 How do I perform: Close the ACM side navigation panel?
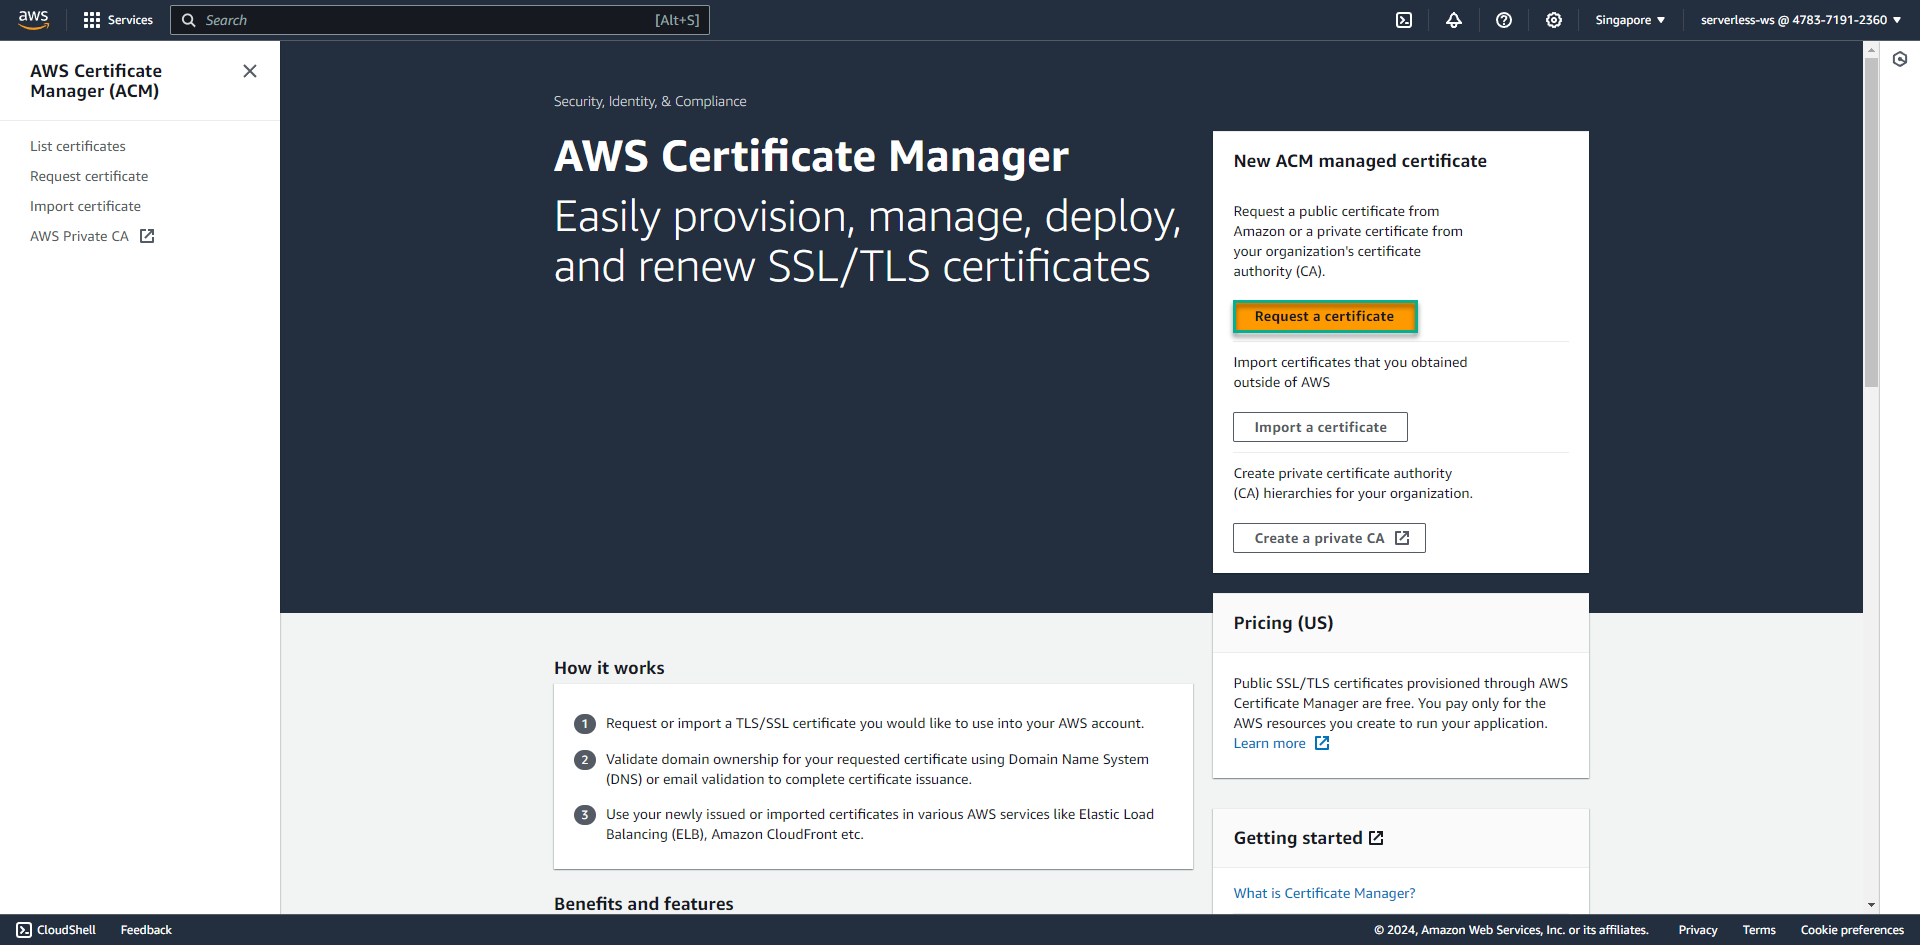pyautogui.click(x=250, y=71)
